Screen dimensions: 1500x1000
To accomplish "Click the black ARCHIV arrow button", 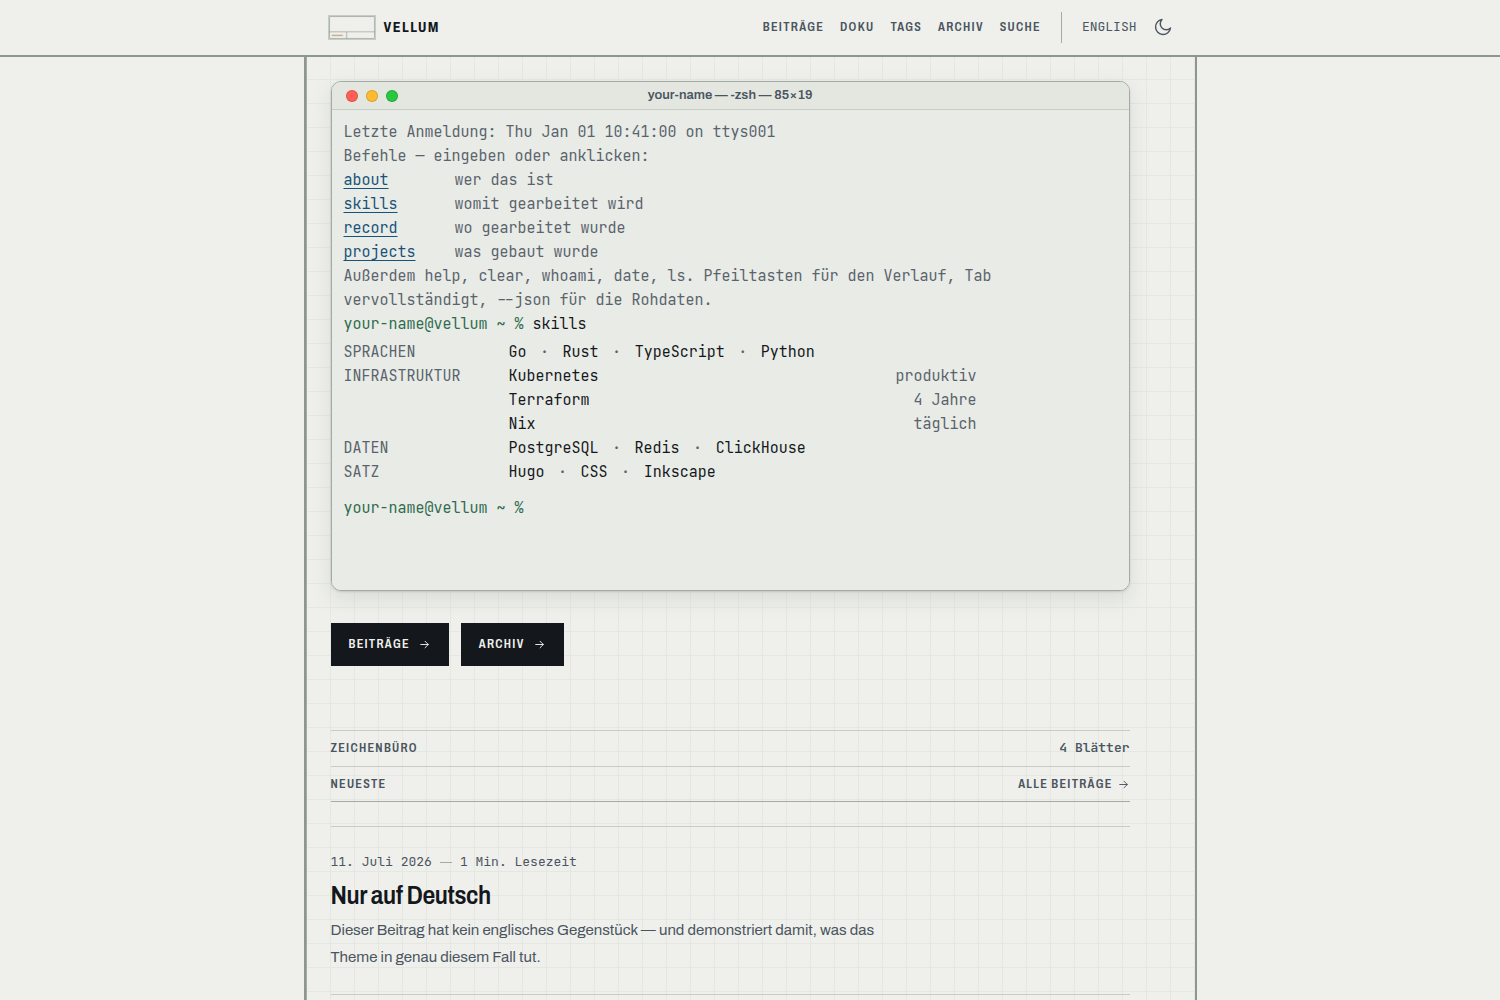I will (512, 644).
